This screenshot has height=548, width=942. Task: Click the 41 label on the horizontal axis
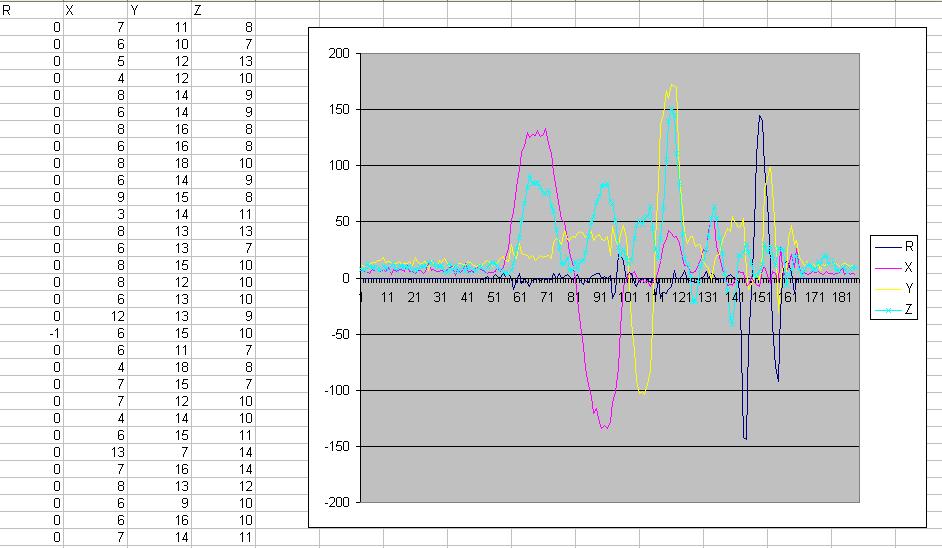(x=467, y=297)
